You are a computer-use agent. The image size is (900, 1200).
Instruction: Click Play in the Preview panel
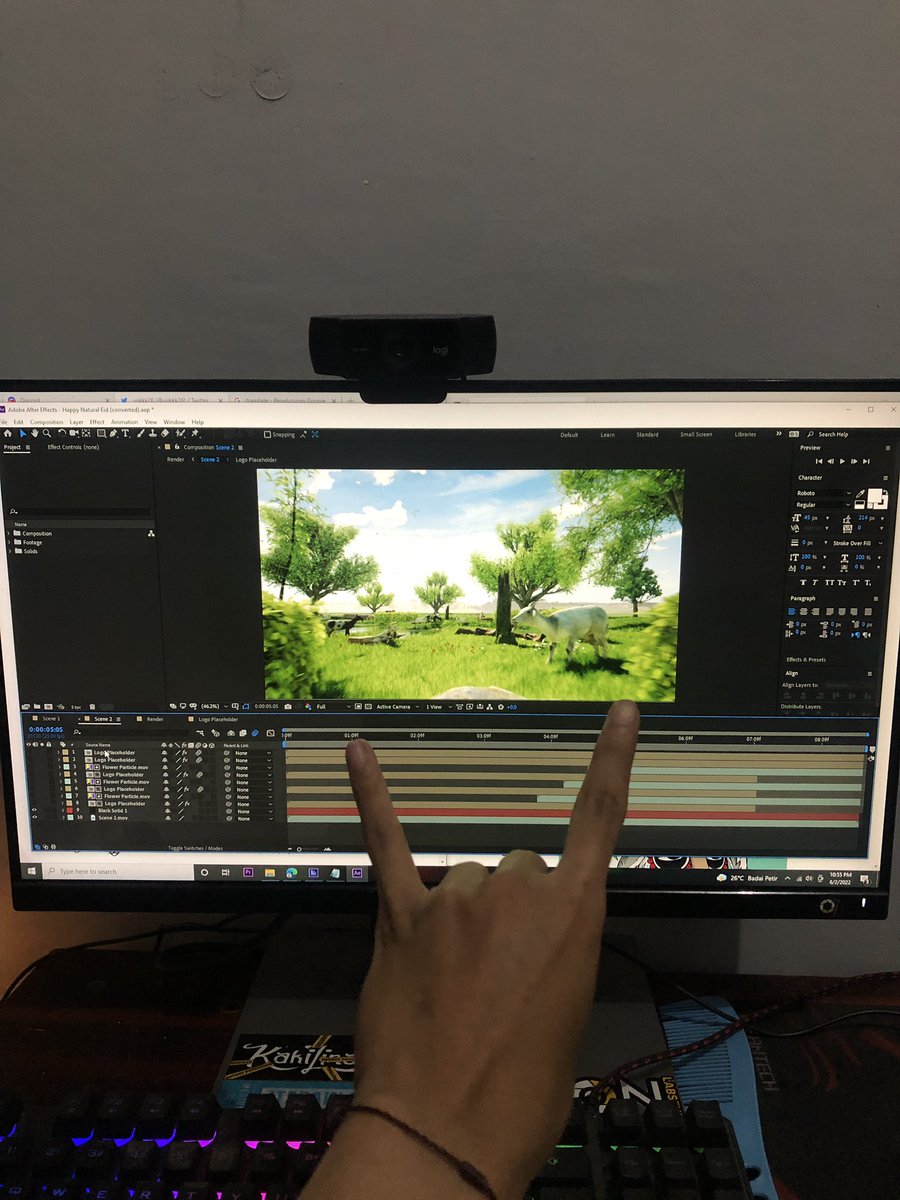[842, 461]
